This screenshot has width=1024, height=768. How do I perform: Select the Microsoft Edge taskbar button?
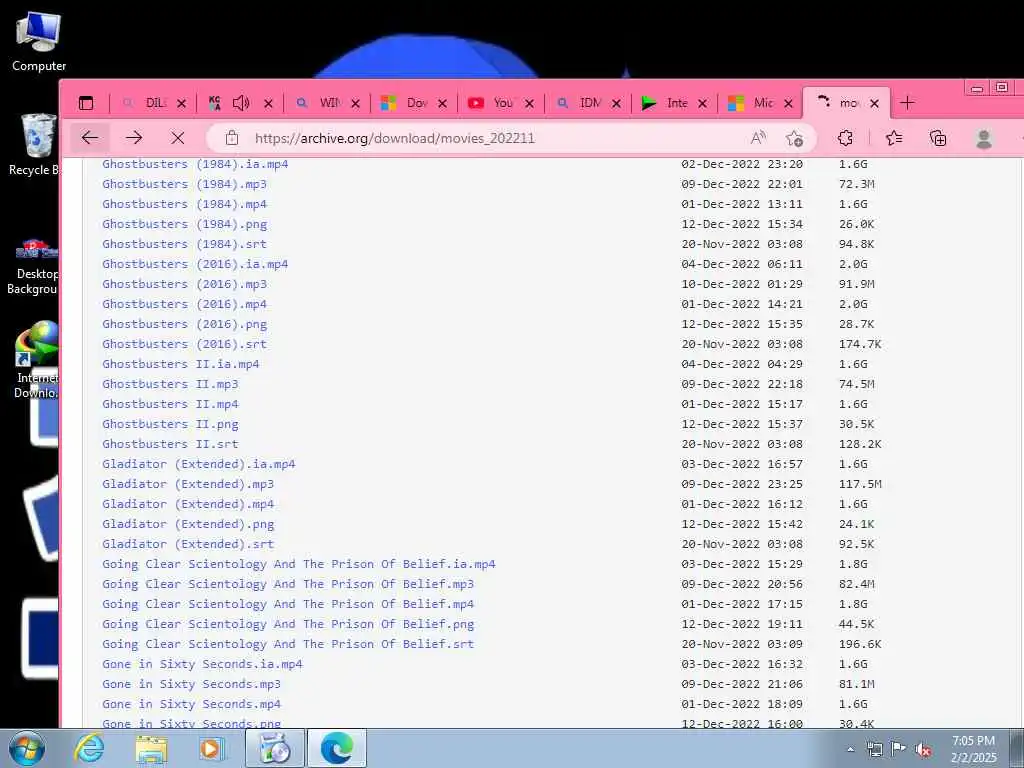(x=337, y=748)
